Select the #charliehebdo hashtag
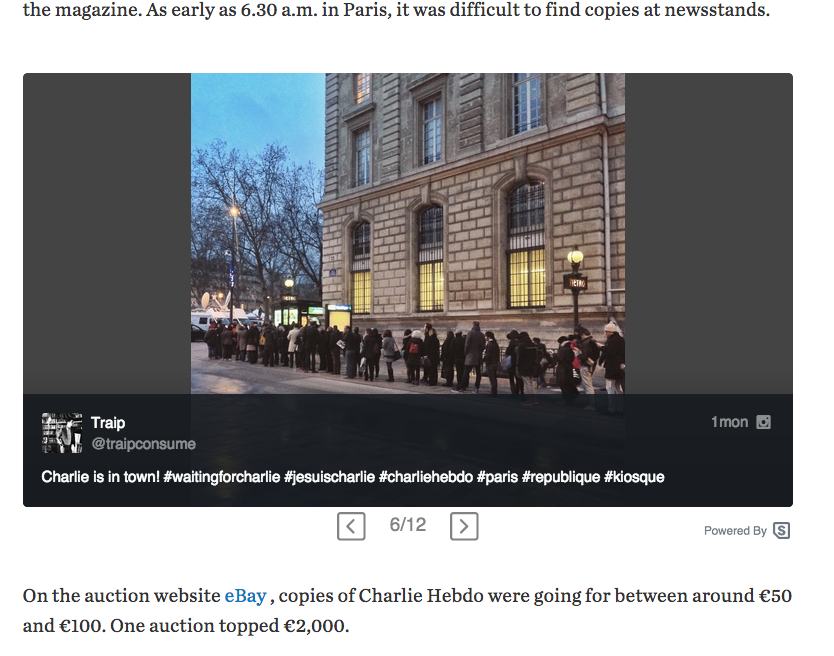The image size is (834, 656). point(426,477)
